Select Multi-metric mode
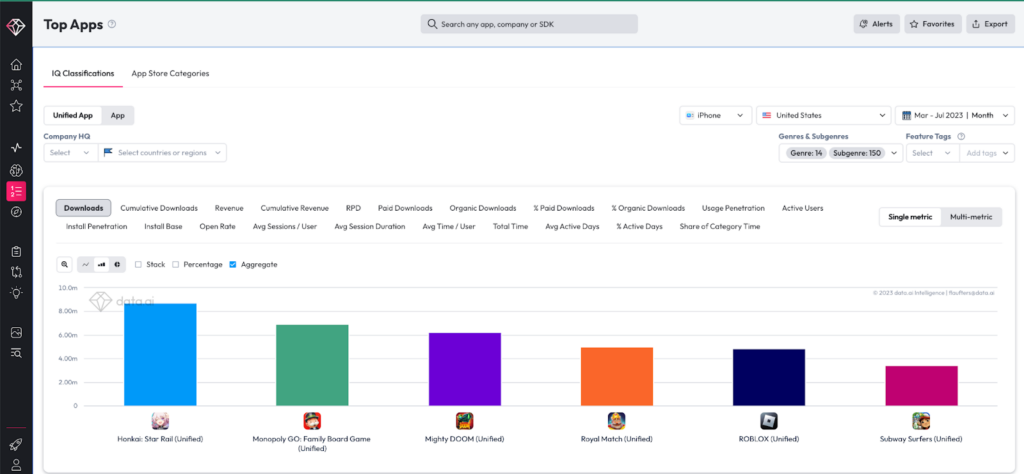The height and width of the screenshot is (474, 1024). 971,217
